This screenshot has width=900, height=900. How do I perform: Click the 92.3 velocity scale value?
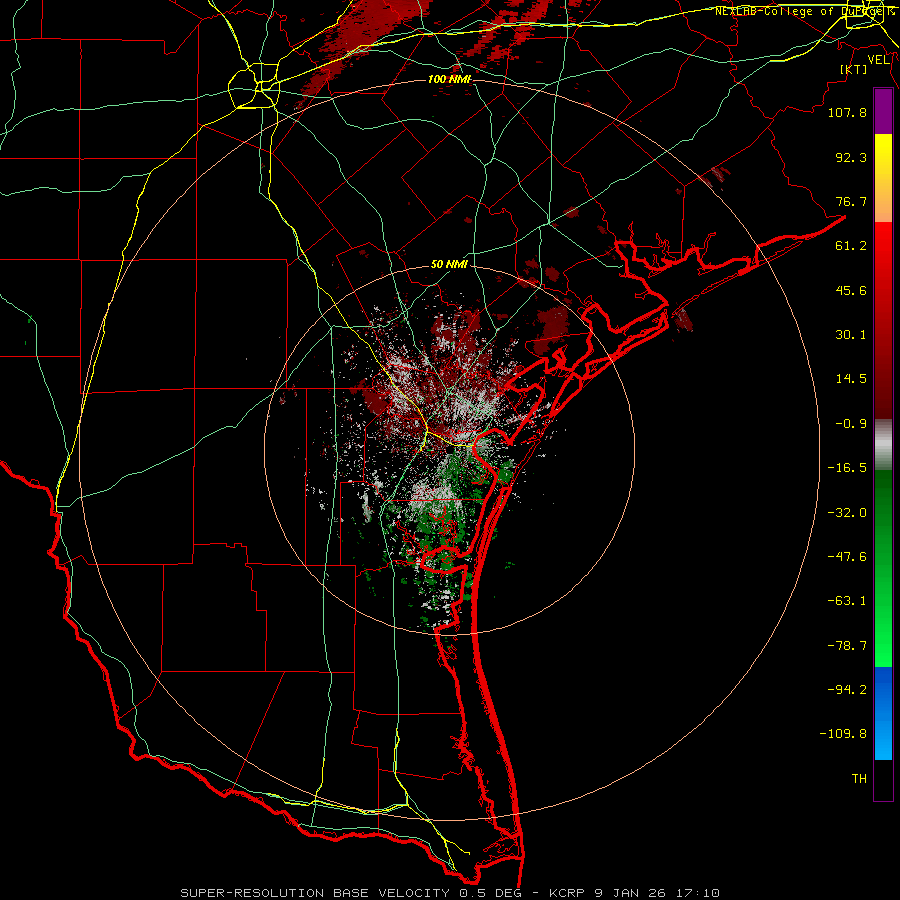click(x=851, y=157)
